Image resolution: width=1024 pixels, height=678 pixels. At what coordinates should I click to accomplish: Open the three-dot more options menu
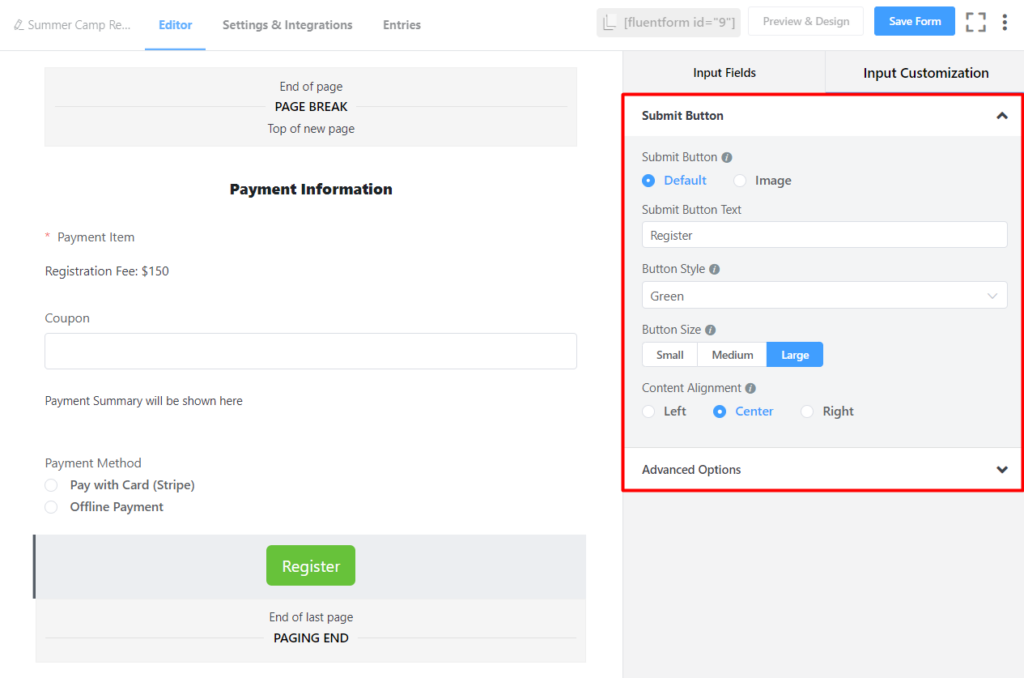tap(1004, 22)
